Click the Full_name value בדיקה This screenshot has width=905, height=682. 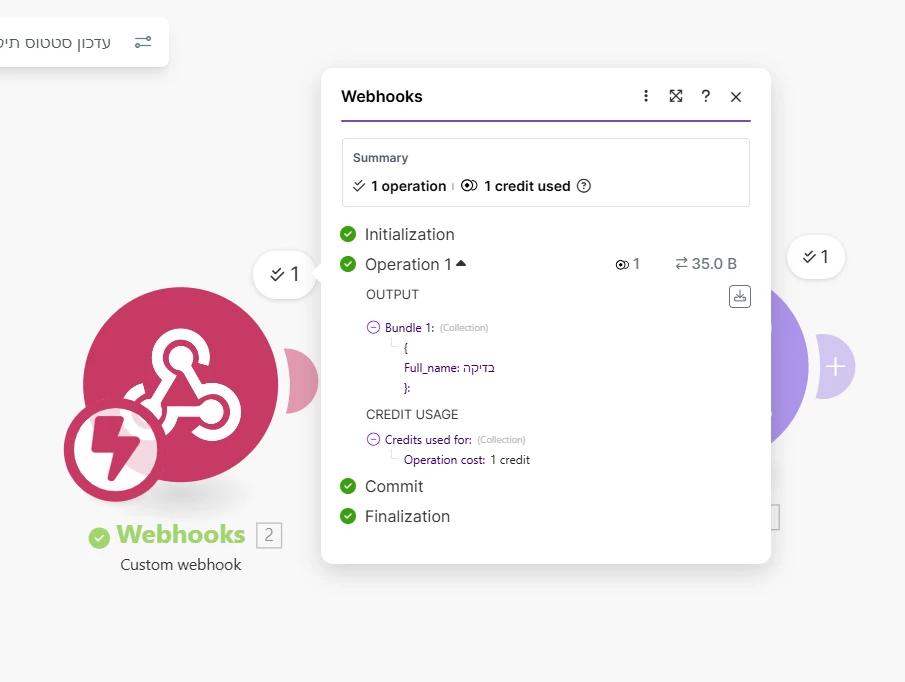[x=478, y=368]
